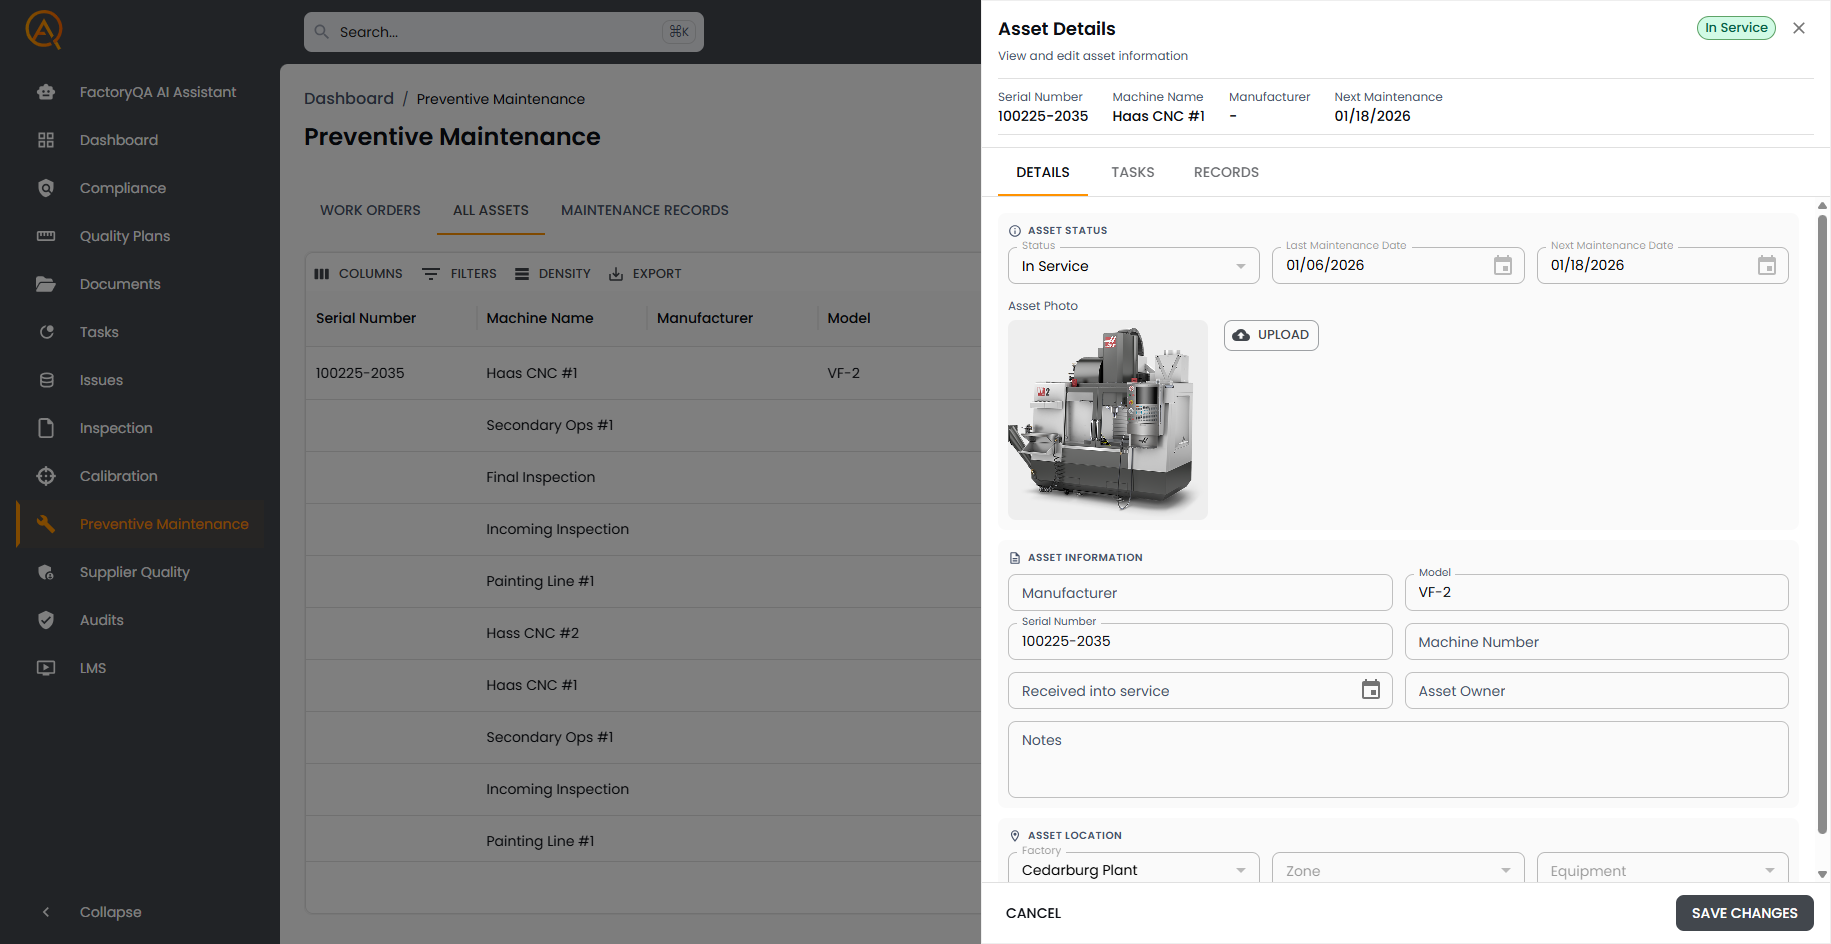Select Supplier Quality in sidebar
The image size is (1831, 944).
point(134,571)
